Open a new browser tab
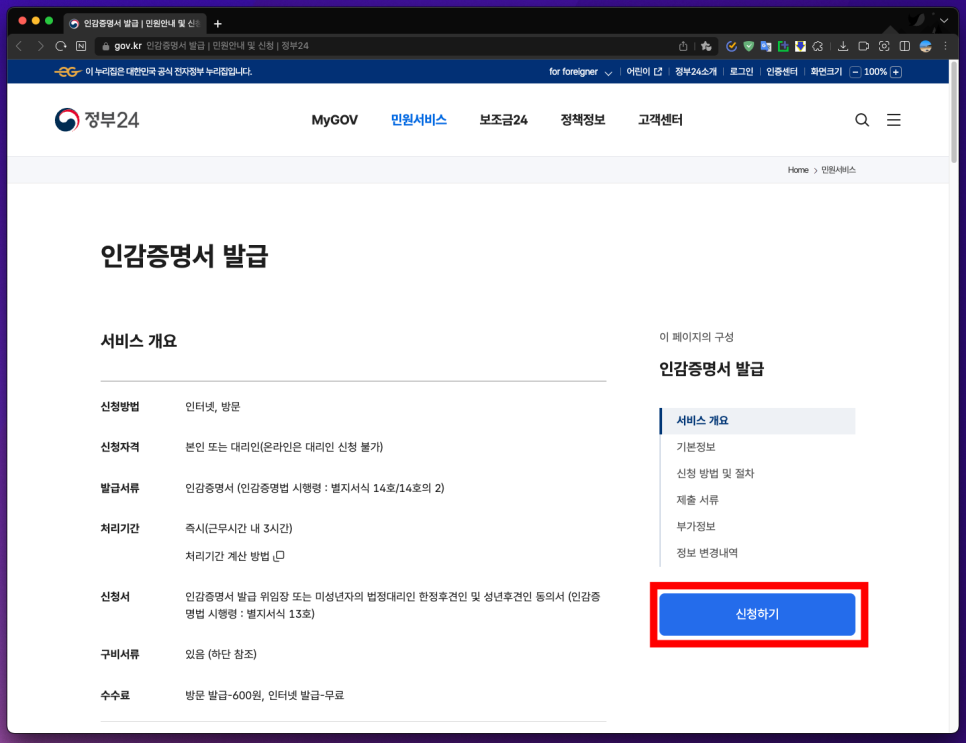966x743 pixels. click(x=217, y=24)
